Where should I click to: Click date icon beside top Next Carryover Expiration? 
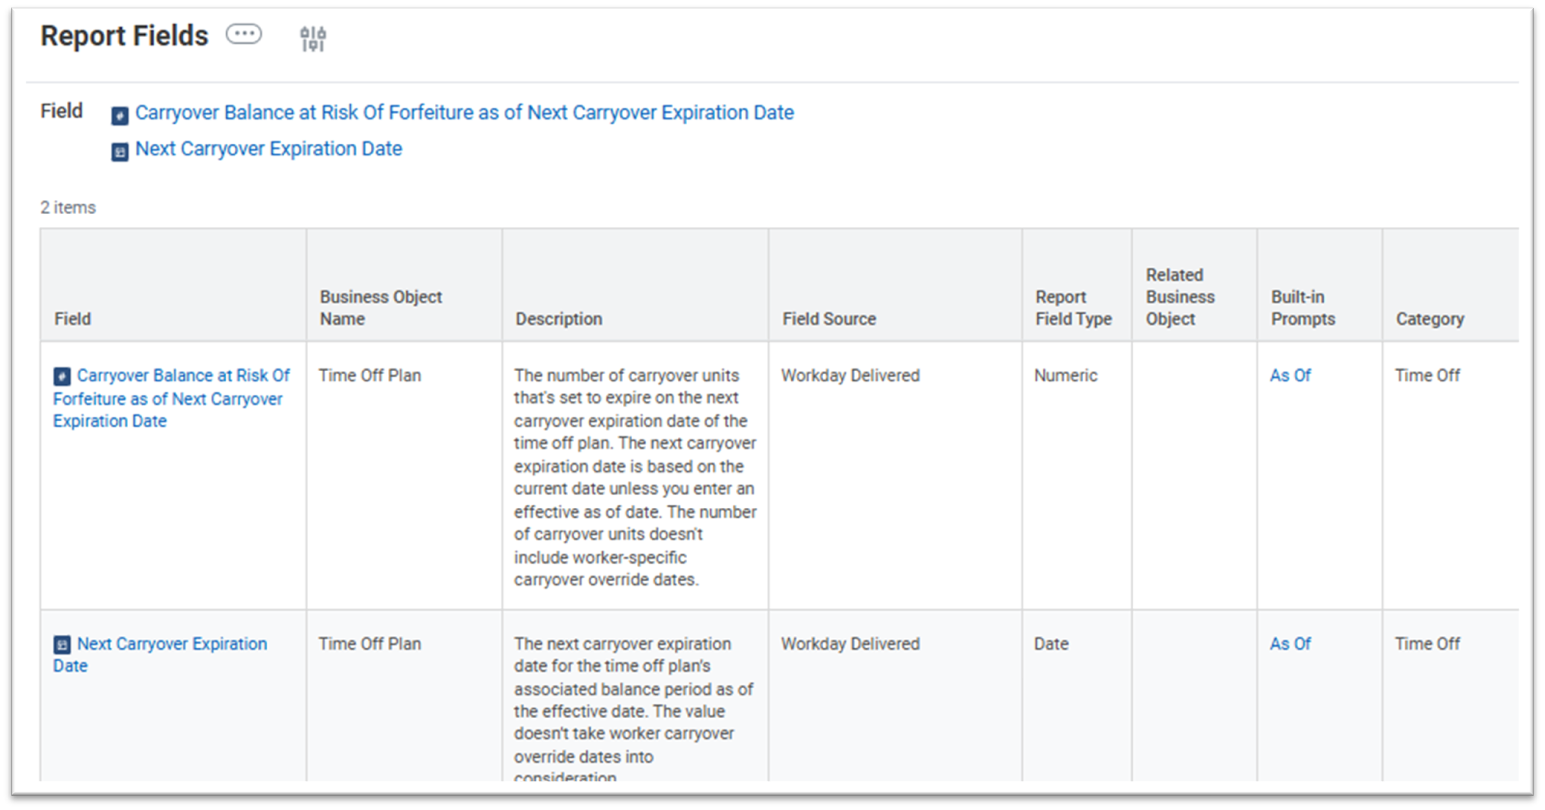click(x=120, y=152)
